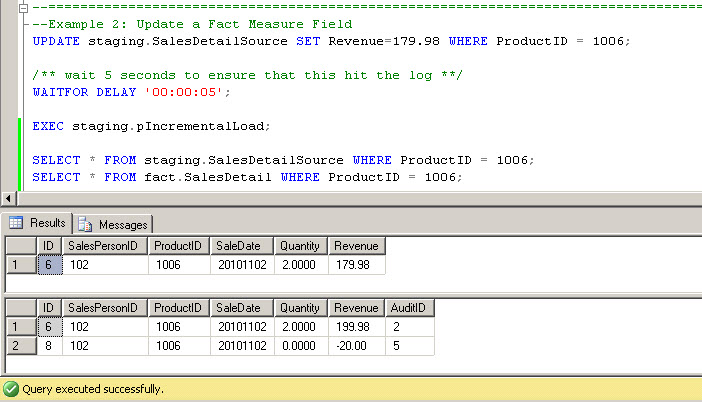Select Revenue column header in first grid

357,246
